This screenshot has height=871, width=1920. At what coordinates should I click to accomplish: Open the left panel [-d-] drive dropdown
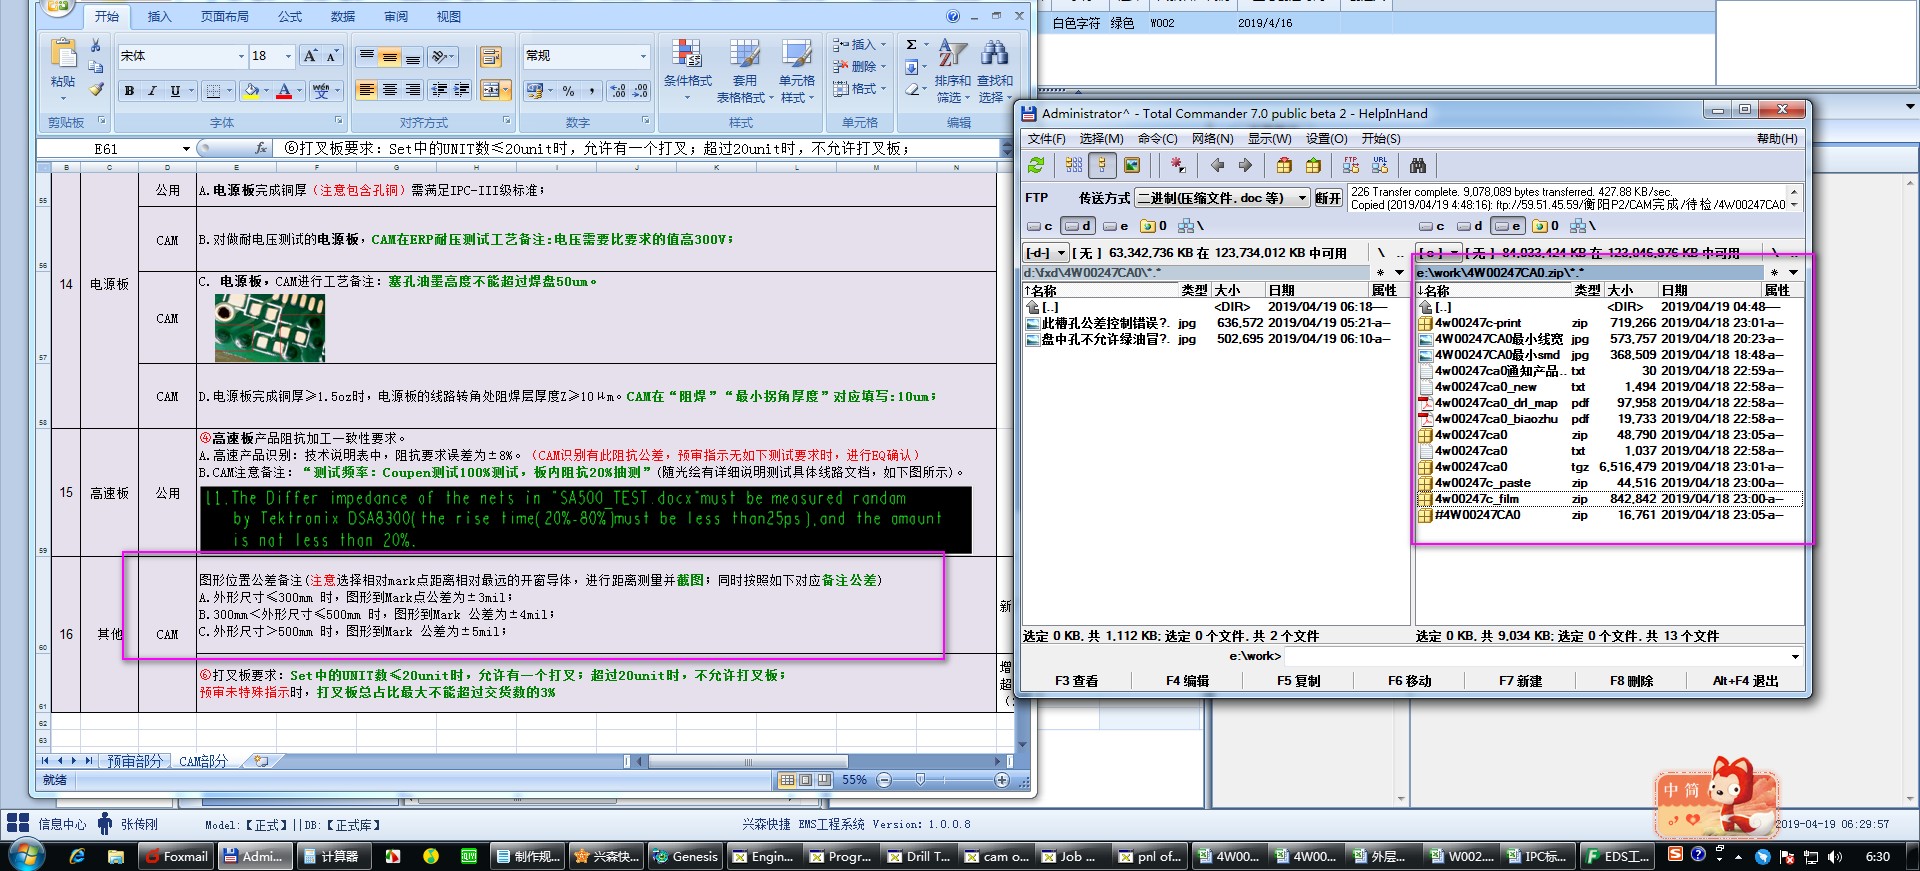click(1062, 253)
